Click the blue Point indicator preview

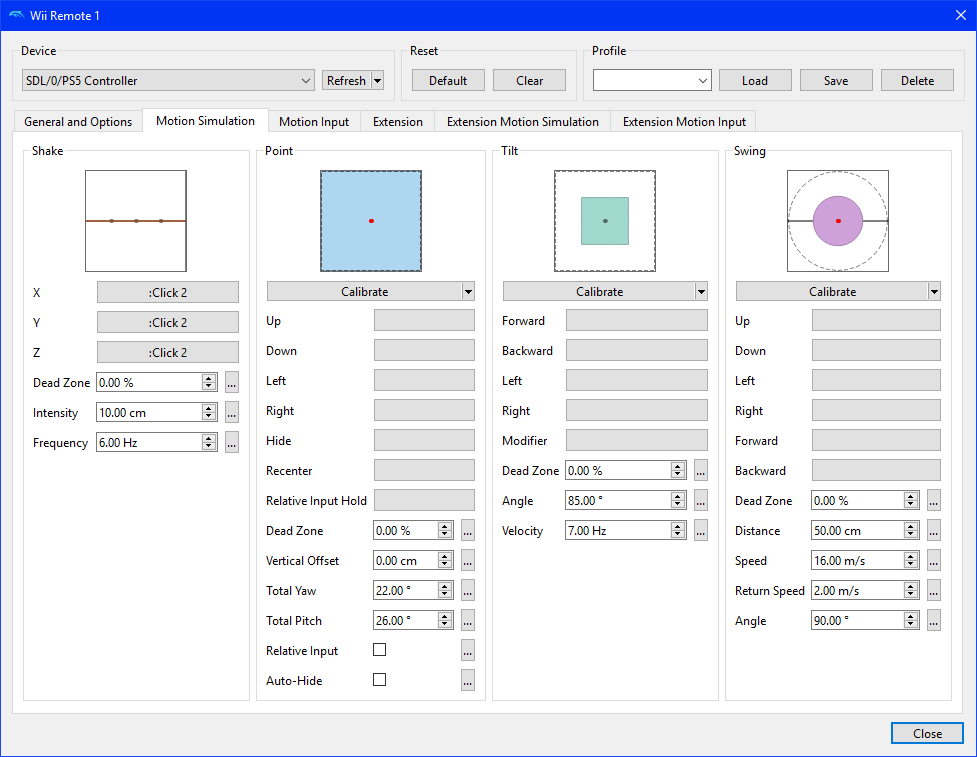pos(371,221)
